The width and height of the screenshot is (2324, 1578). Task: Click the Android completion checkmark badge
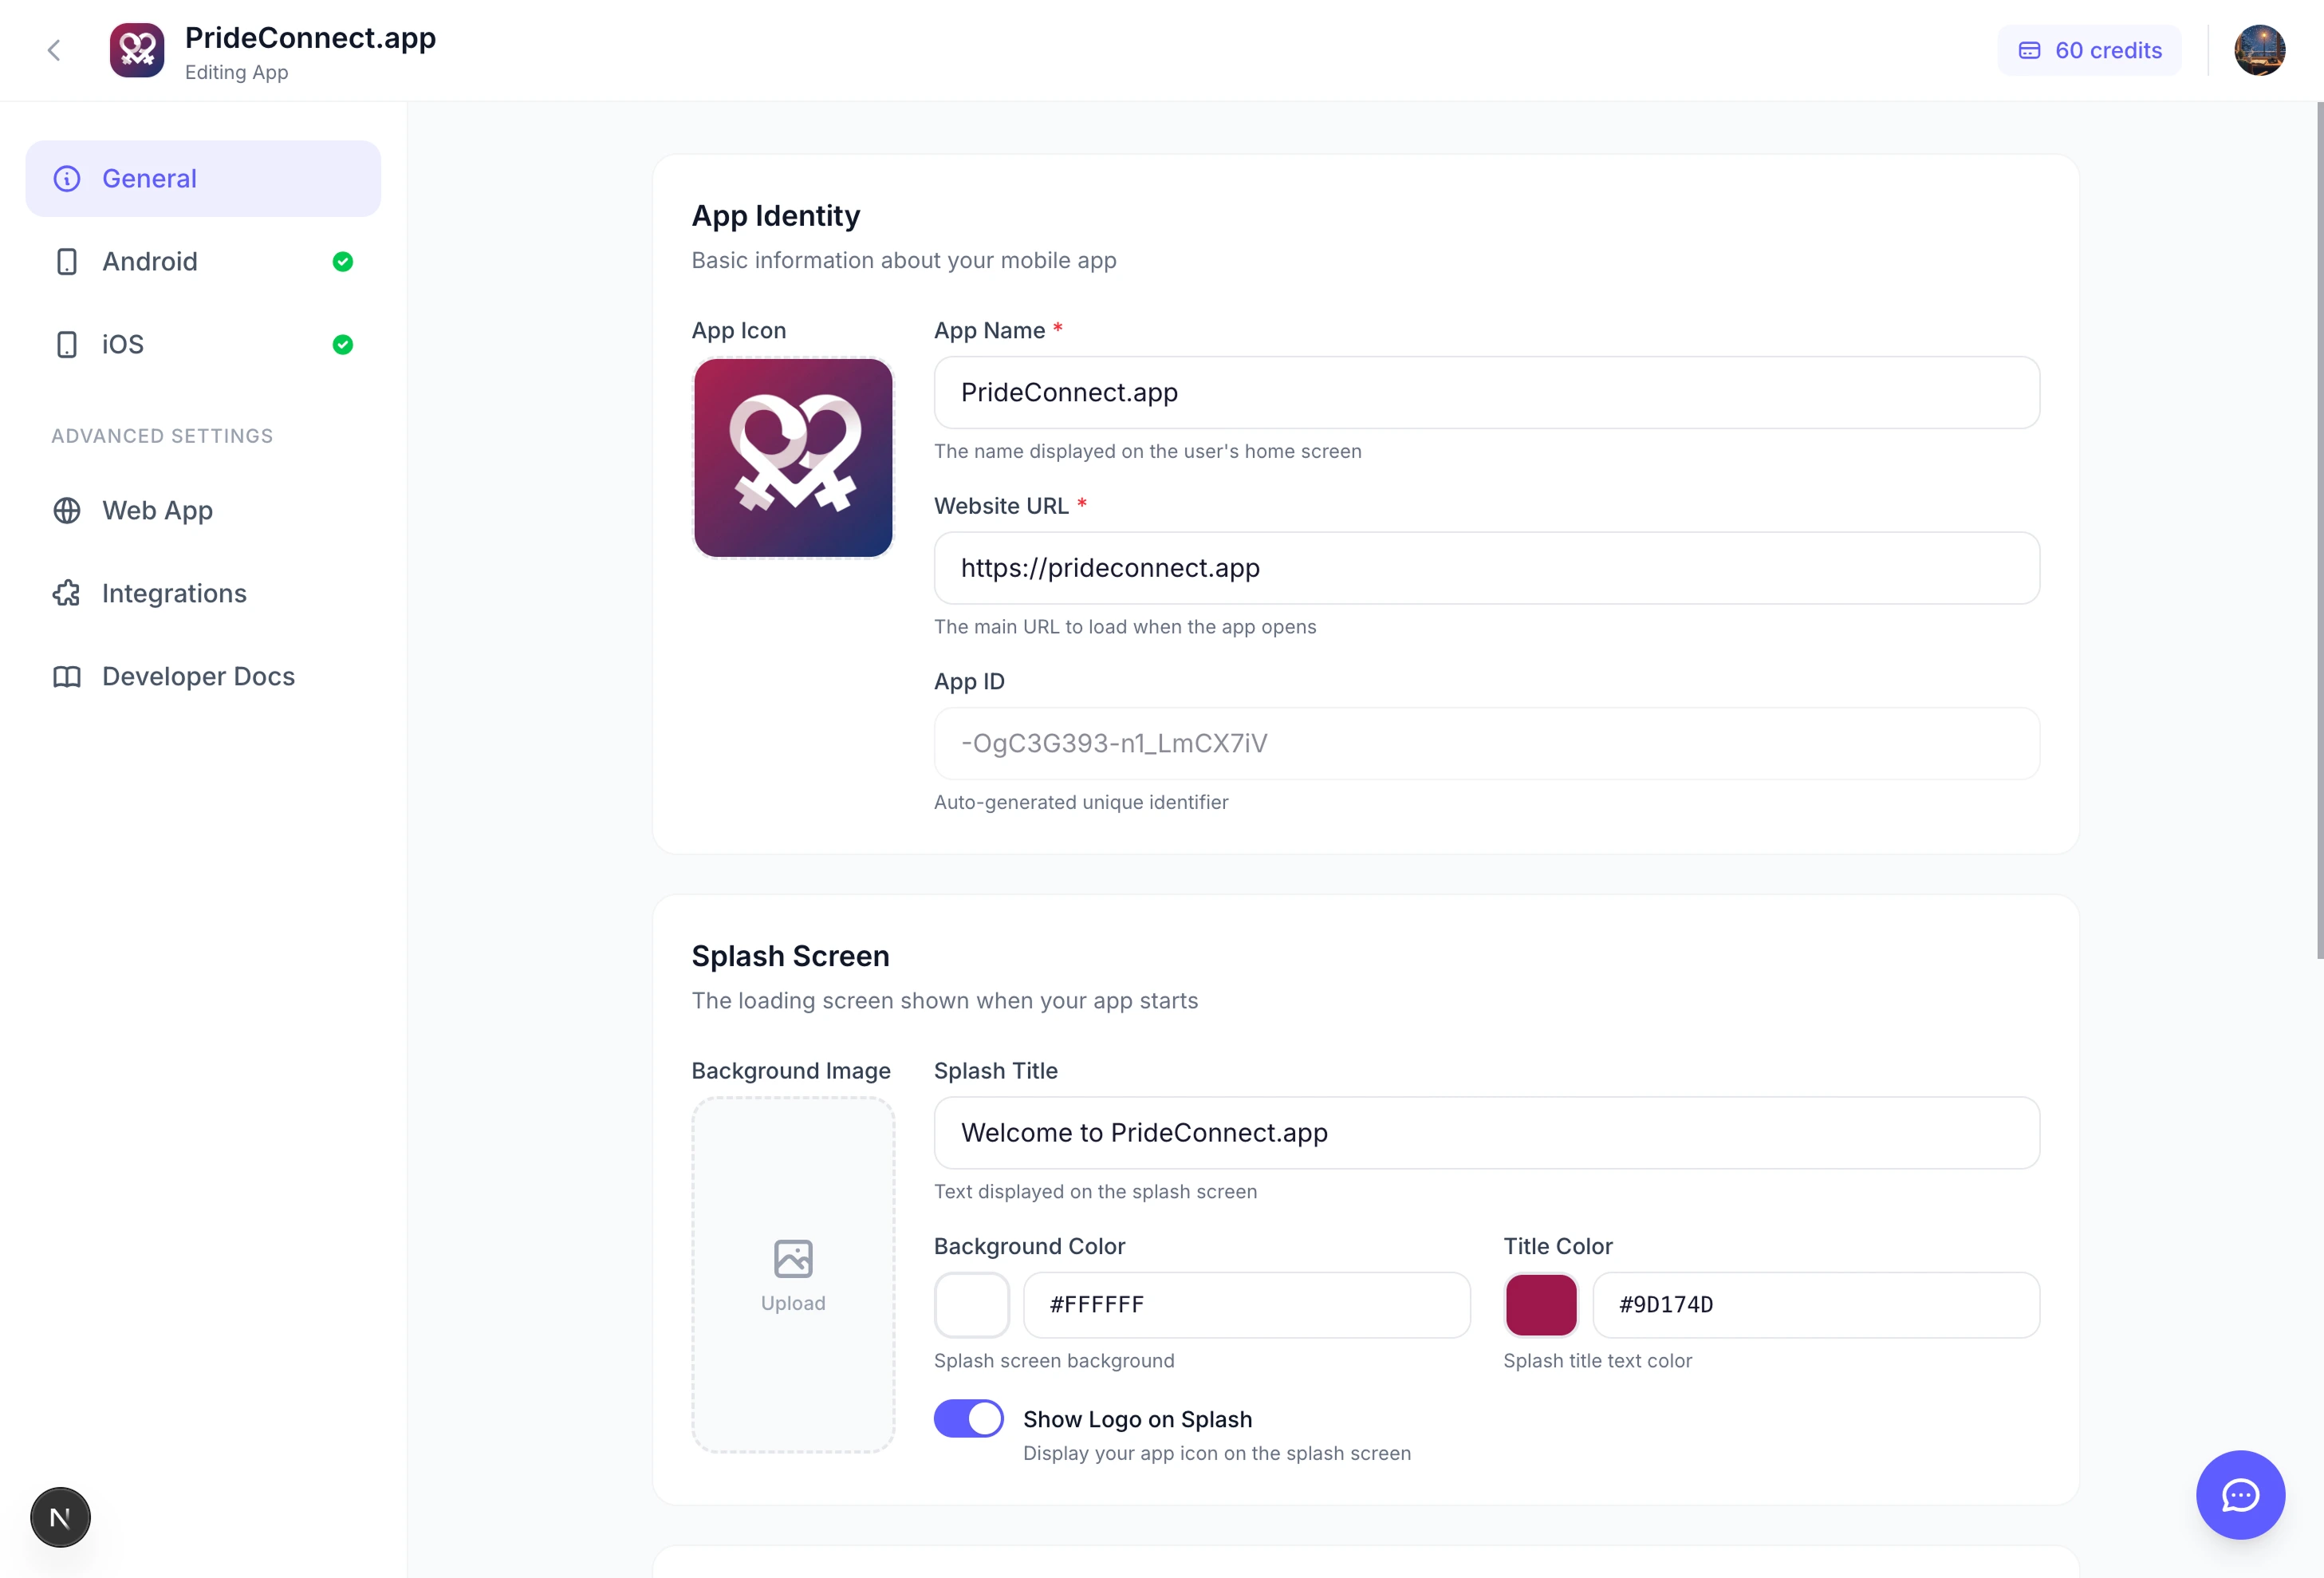pyautogui.click(x=343, y=261)
